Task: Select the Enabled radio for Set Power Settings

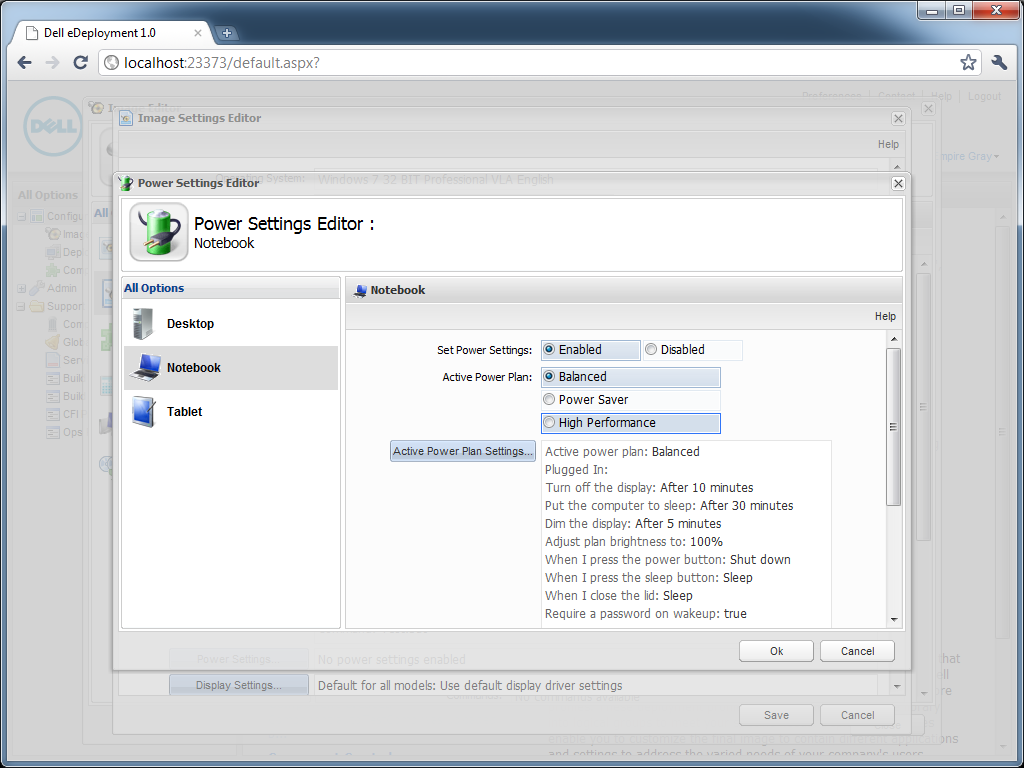Action: tap(549, 349)
